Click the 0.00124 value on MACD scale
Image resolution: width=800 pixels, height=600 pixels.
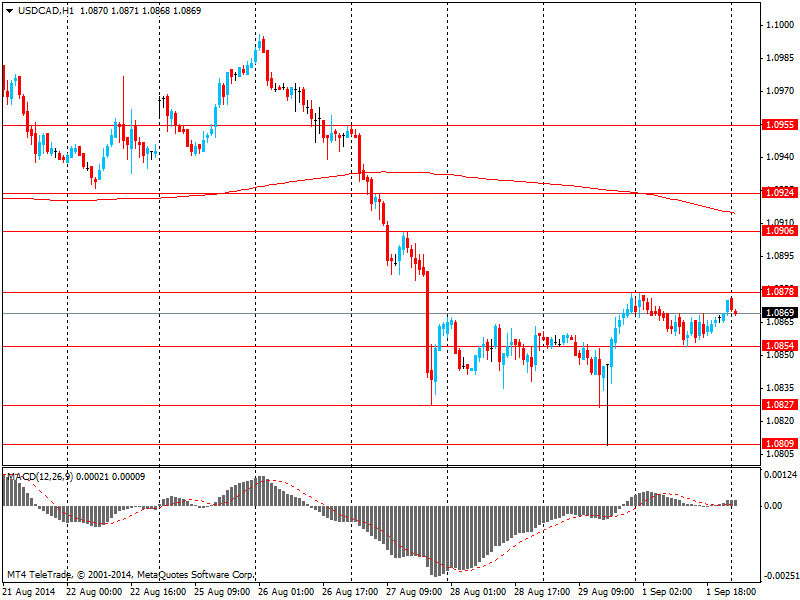pyautogui.click(x=781, y=475)
